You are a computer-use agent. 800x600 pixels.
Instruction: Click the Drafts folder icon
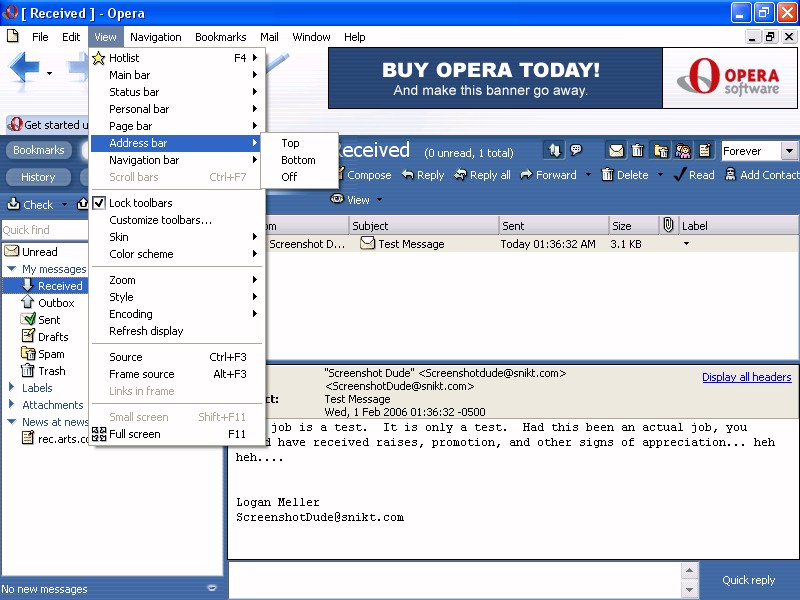[x=29, y=337]
